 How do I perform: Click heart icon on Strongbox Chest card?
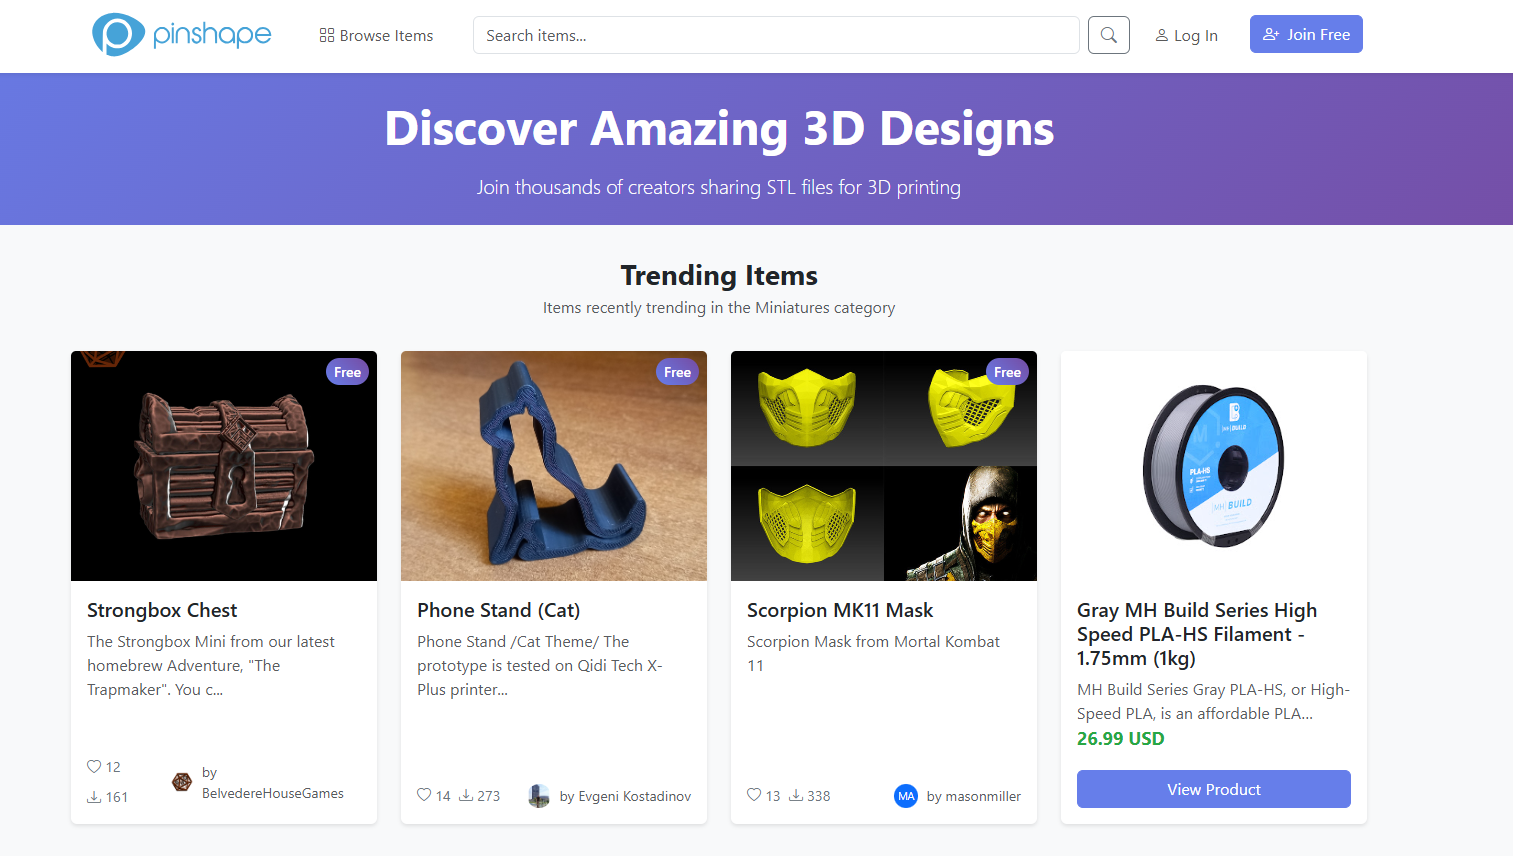(x=94, y=767)
